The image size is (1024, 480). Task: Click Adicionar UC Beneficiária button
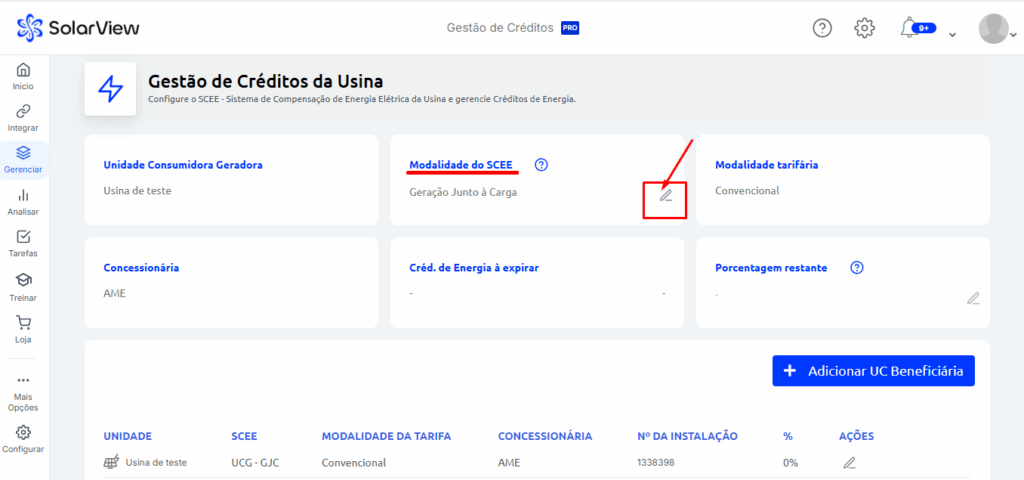(873, 371)
